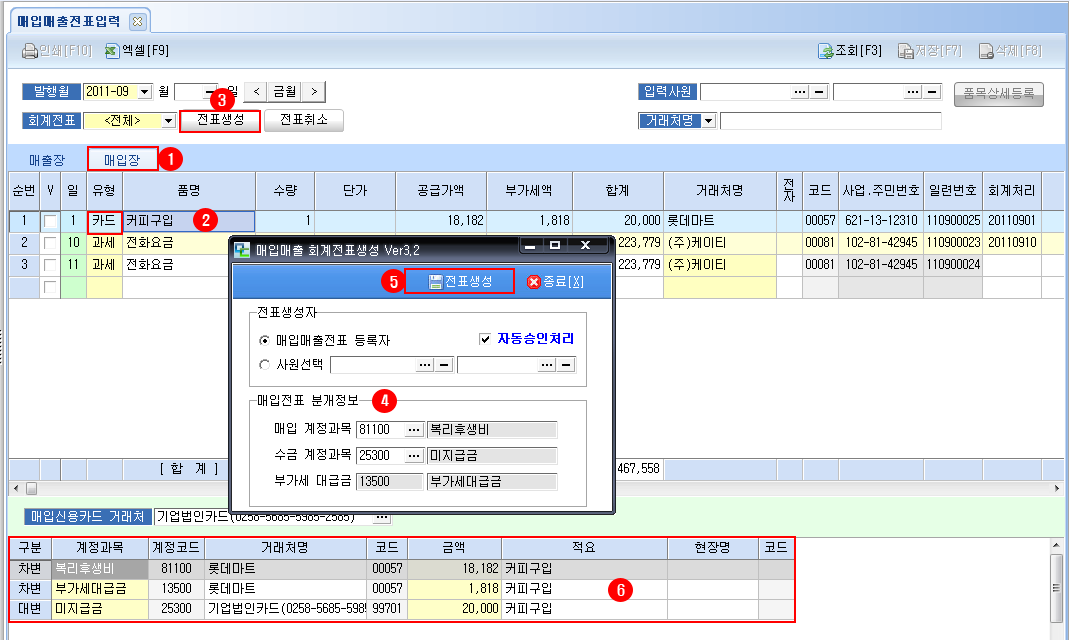1070x640 pixels.
Task: Select the 사원선택 radio button
Action: 264,364
